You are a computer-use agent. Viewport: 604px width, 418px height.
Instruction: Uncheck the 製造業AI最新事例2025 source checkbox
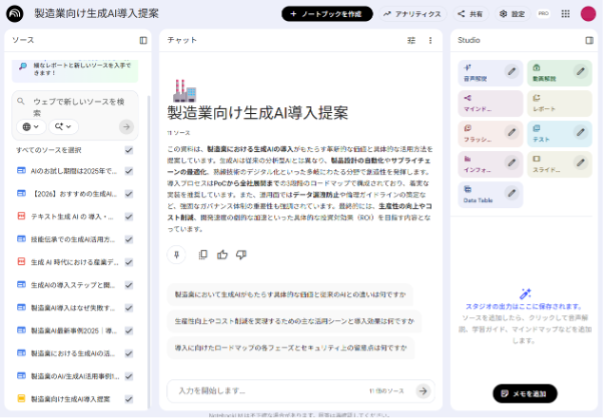(129, 331)
